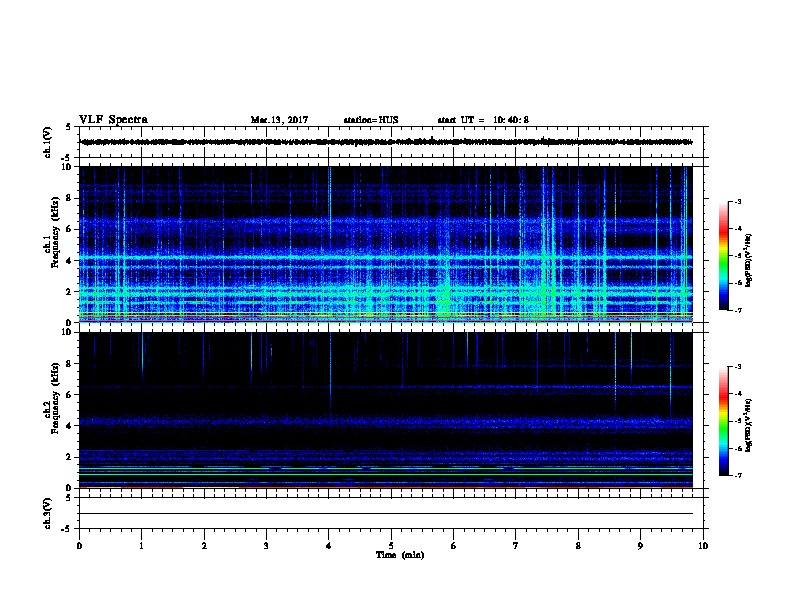
Task: Click the "ch.1(V)" waveform axis label
Action: point(47,142)
